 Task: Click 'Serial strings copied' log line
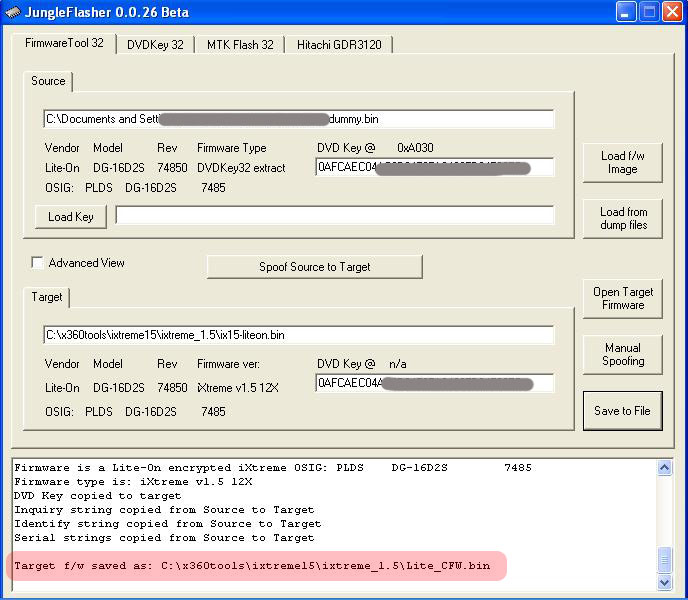point(164,538)
